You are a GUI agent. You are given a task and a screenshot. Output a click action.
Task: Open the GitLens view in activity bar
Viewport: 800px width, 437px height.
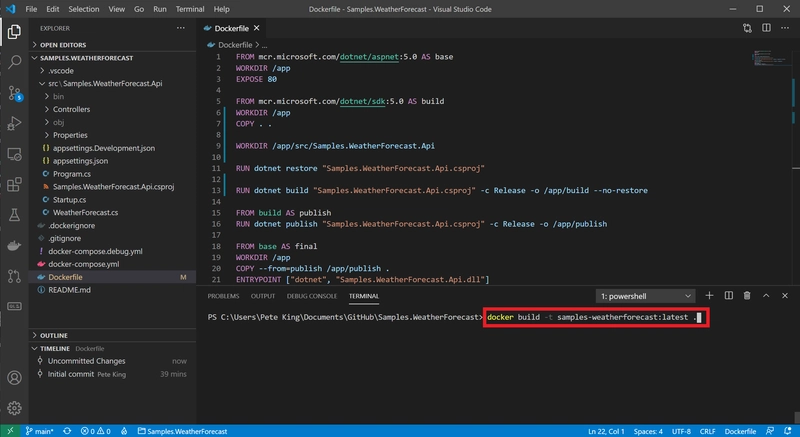14,306
